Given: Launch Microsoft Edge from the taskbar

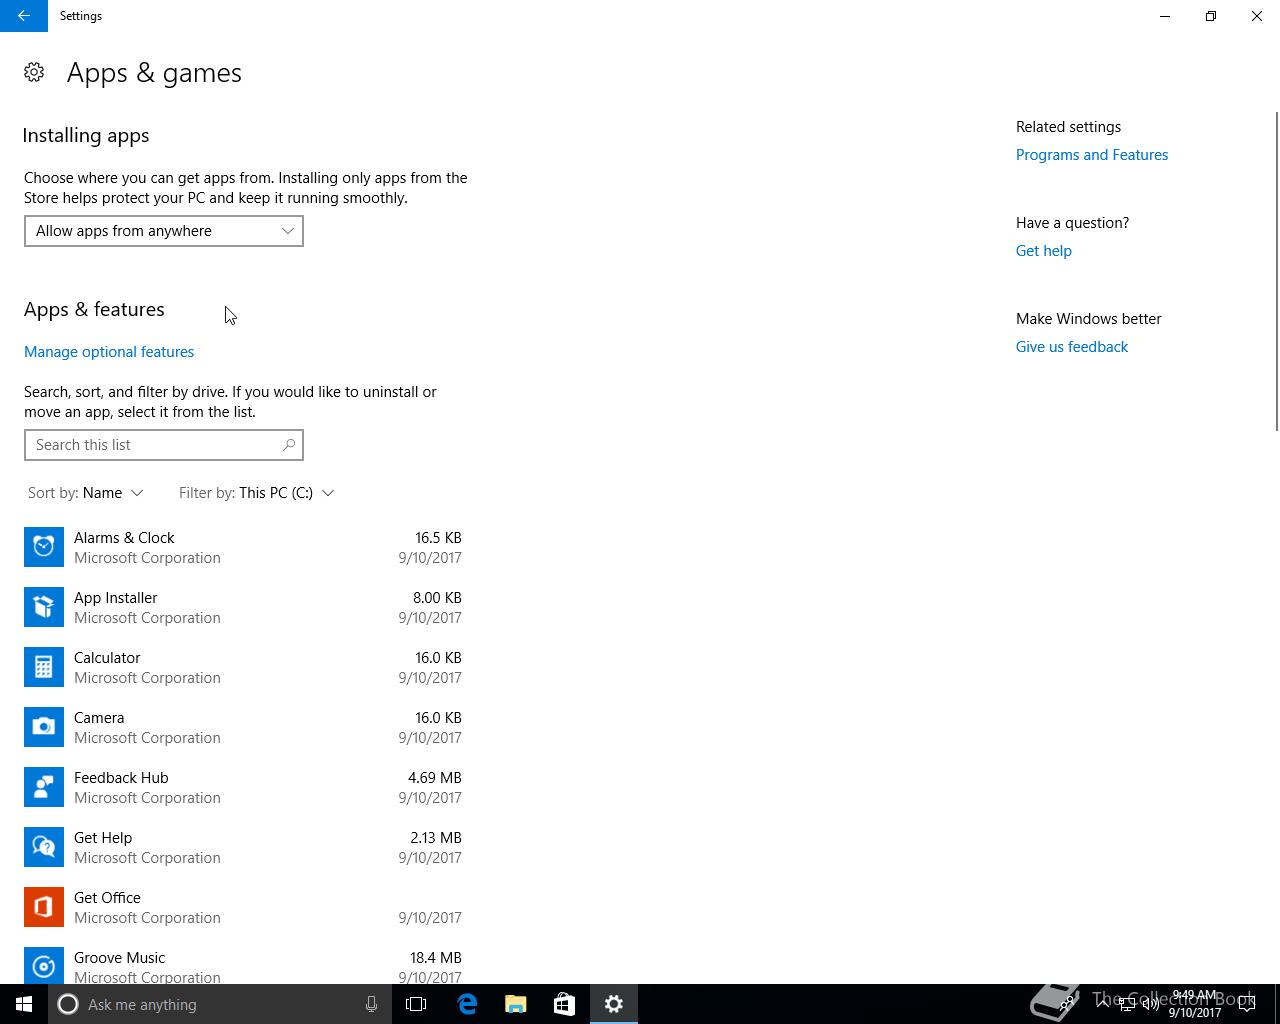Looking at the screenshot, I should (x=467, y=1004).
